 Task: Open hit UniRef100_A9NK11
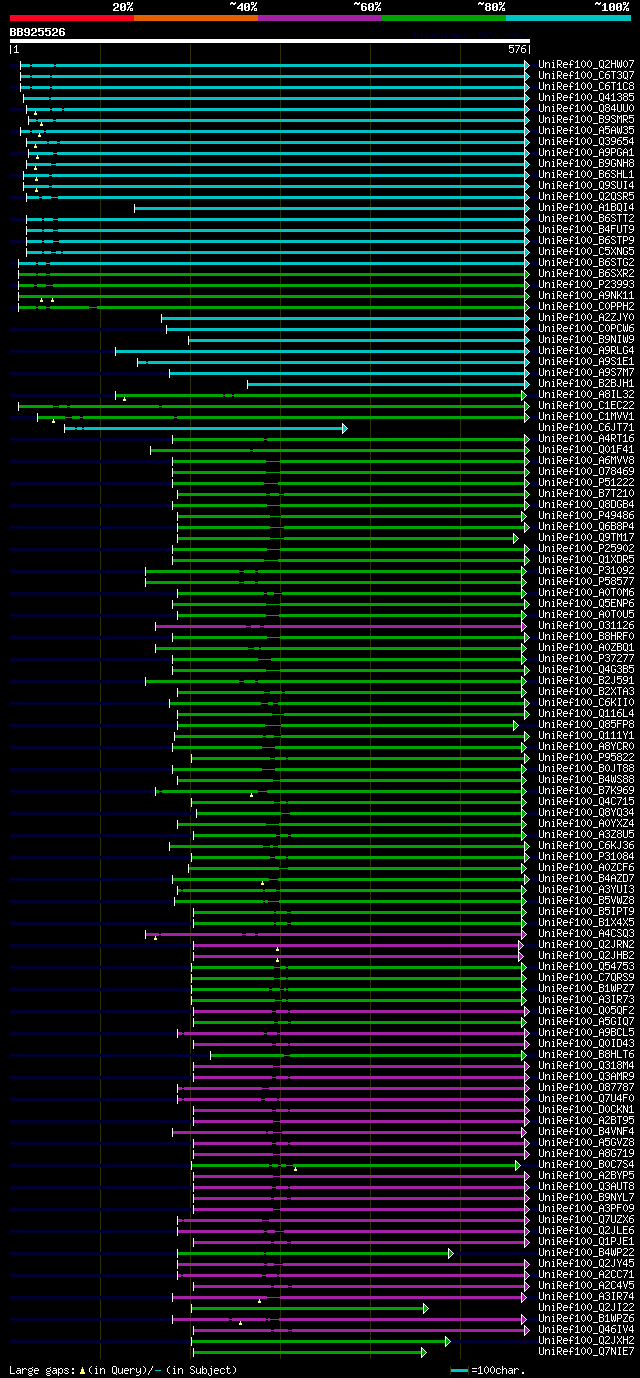586,295
